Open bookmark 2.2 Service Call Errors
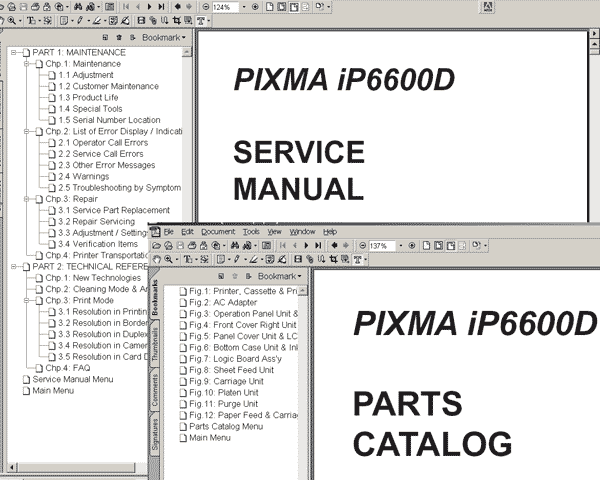The height and width of the screenshot is (480, 600). [101, 154]
